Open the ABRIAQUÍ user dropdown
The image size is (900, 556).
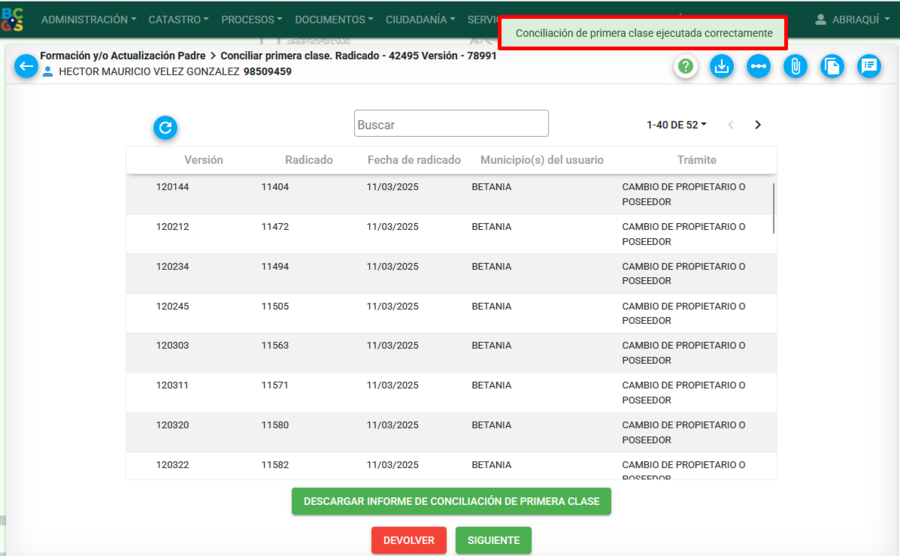852,20
